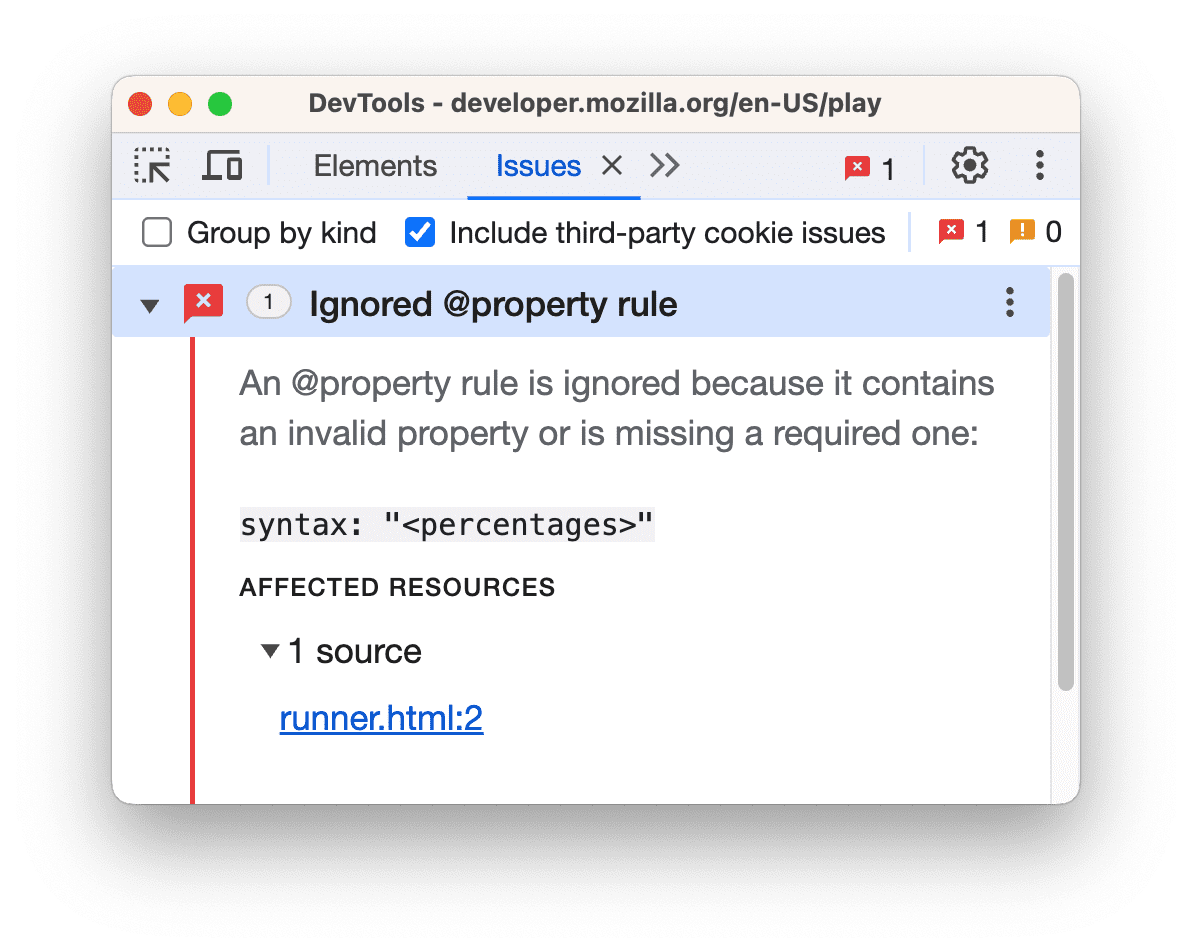Select the Issues tab
The width and height of the screenshot is (1192, 952).
pyautogui.click(x=538, y=166)
